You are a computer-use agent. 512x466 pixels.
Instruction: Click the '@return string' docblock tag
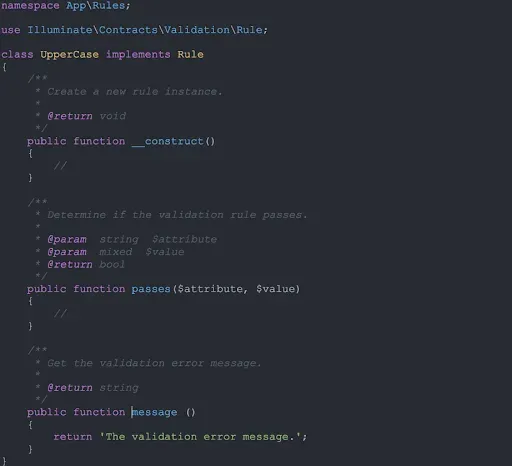coord(93,388)
